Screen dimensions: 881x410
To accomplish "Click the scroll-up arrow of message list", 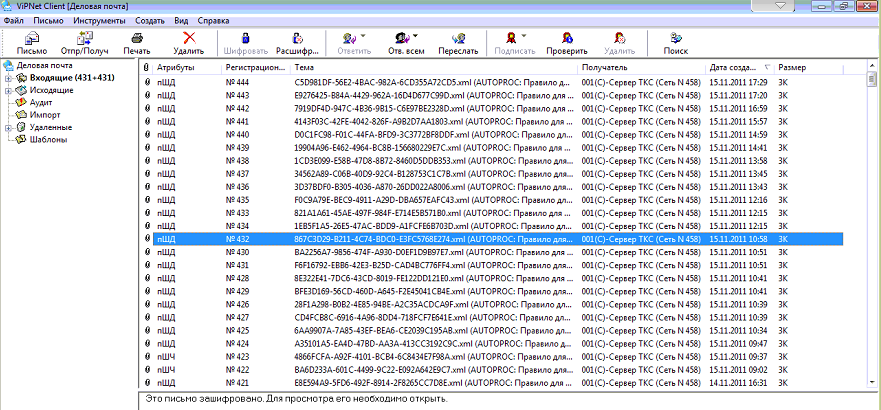I will (871, 66).
